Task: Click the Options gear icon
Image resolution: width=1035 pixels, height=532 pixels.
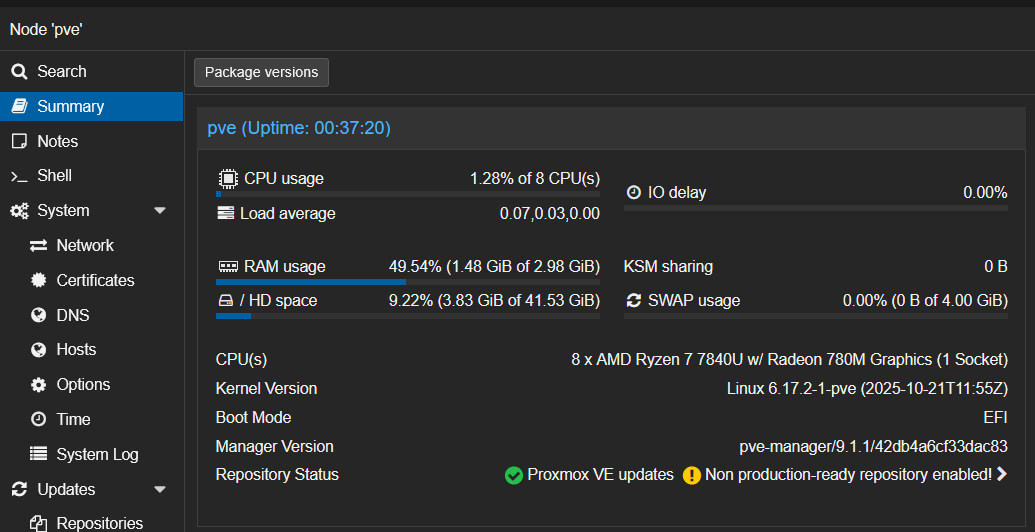Action: tap(39, 385)
